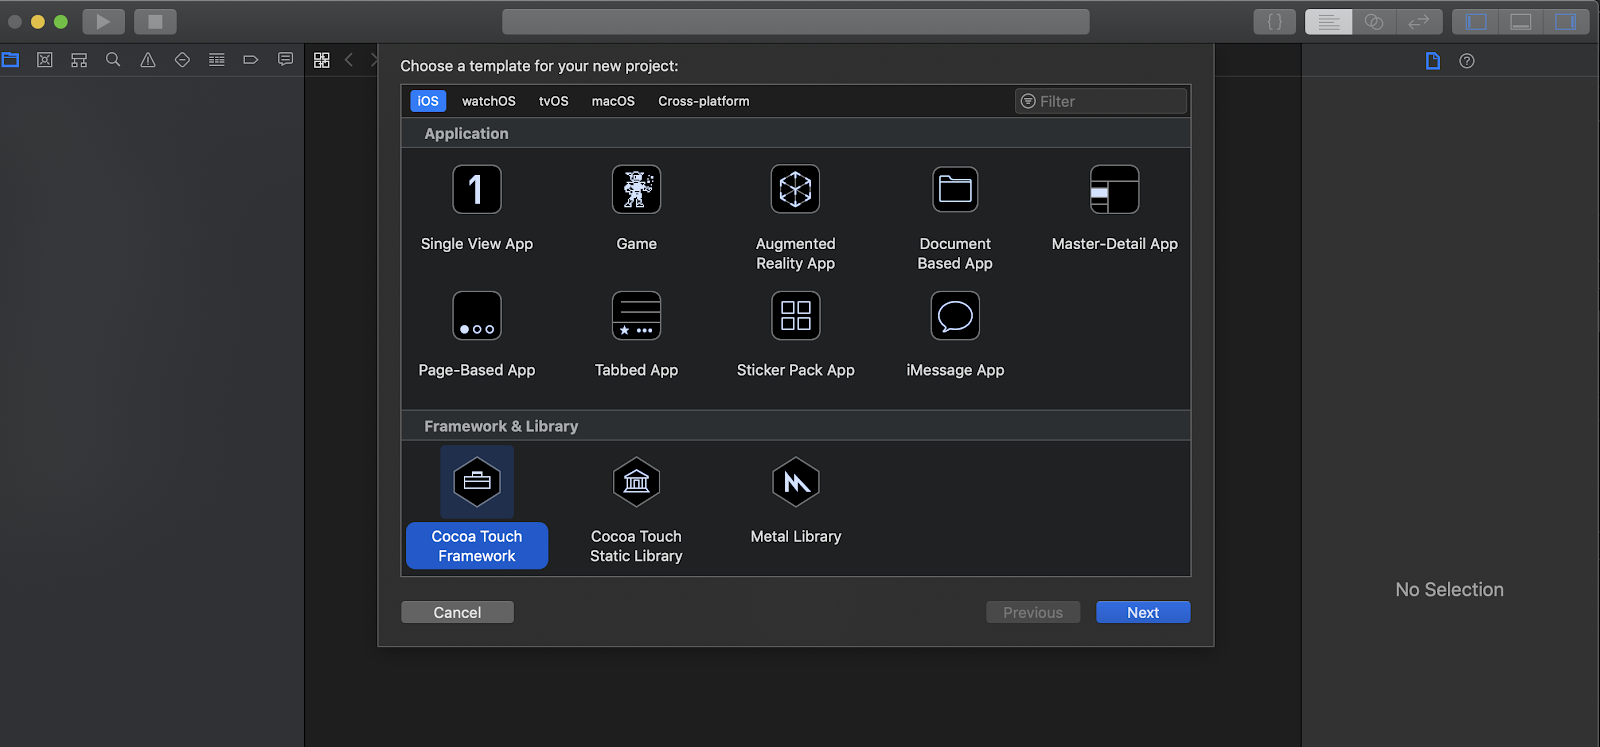Image resolution: width=1600 pixels, height=747 pixels.
Task: Open the Test navigator diamond icon
Action: pos(182,60)
